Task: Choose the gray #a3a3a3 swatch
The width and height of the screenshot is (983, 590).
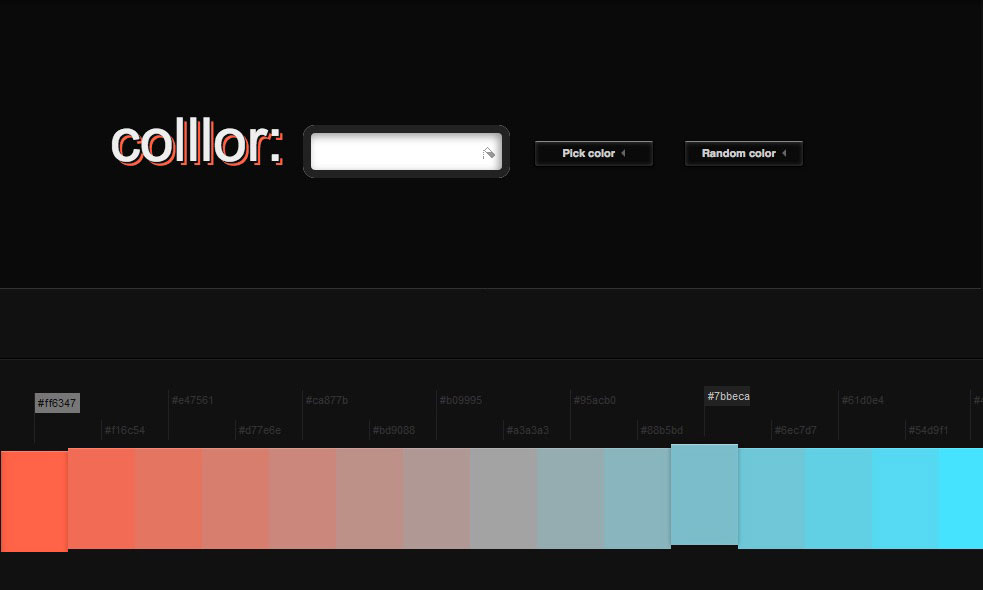Action: [503, 498]
